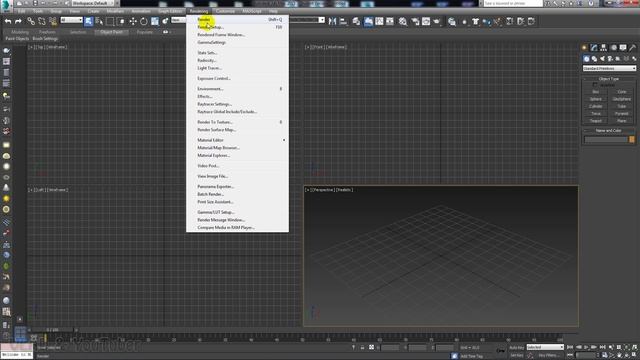
Task: Select the Unlink Selection tool
Action: pos(42,21)
